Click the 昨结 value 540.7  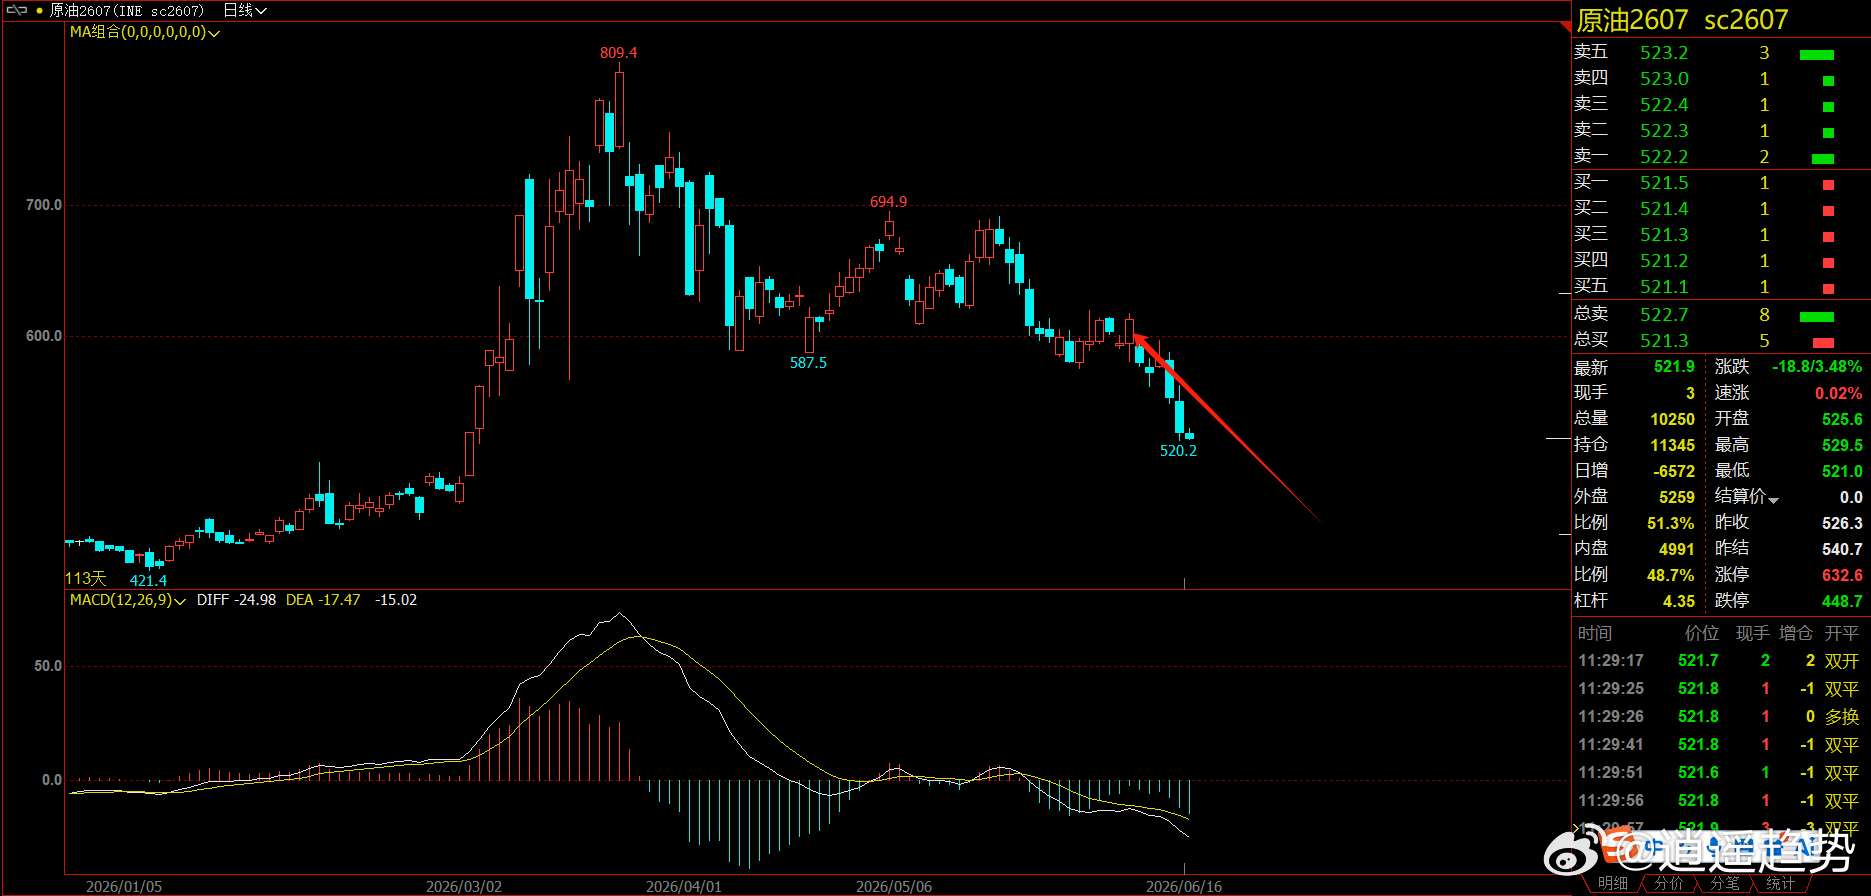[x=1842, y=549]
